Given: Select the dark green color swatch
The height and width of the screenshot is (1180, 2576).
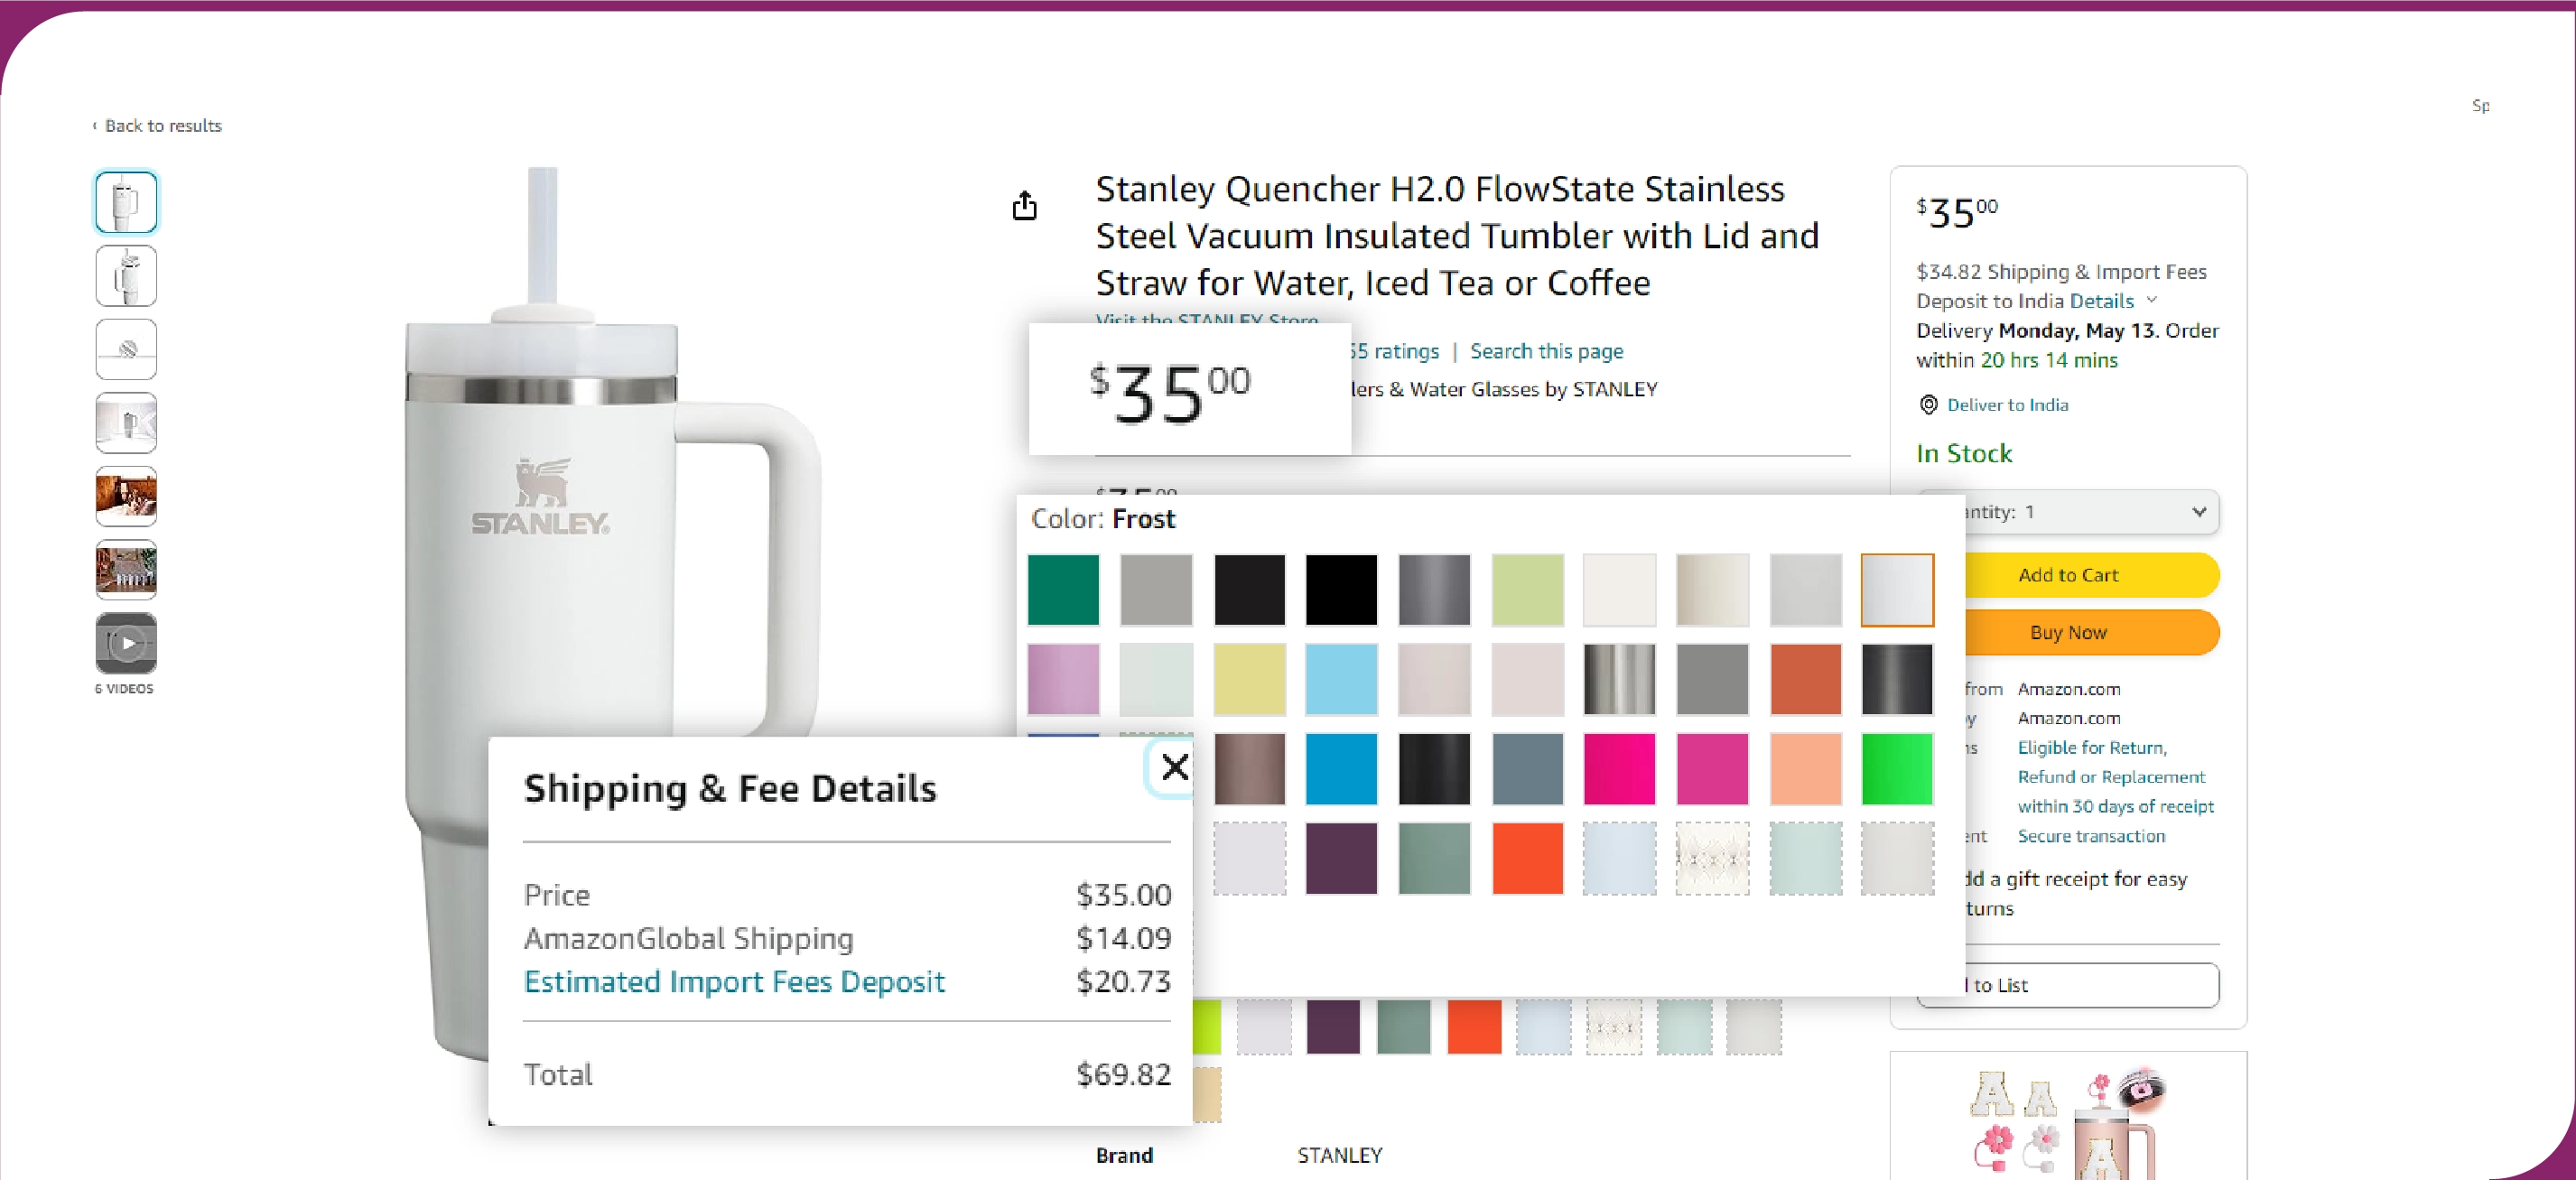Looking at the screenshot, I should tap(1063, 590).
